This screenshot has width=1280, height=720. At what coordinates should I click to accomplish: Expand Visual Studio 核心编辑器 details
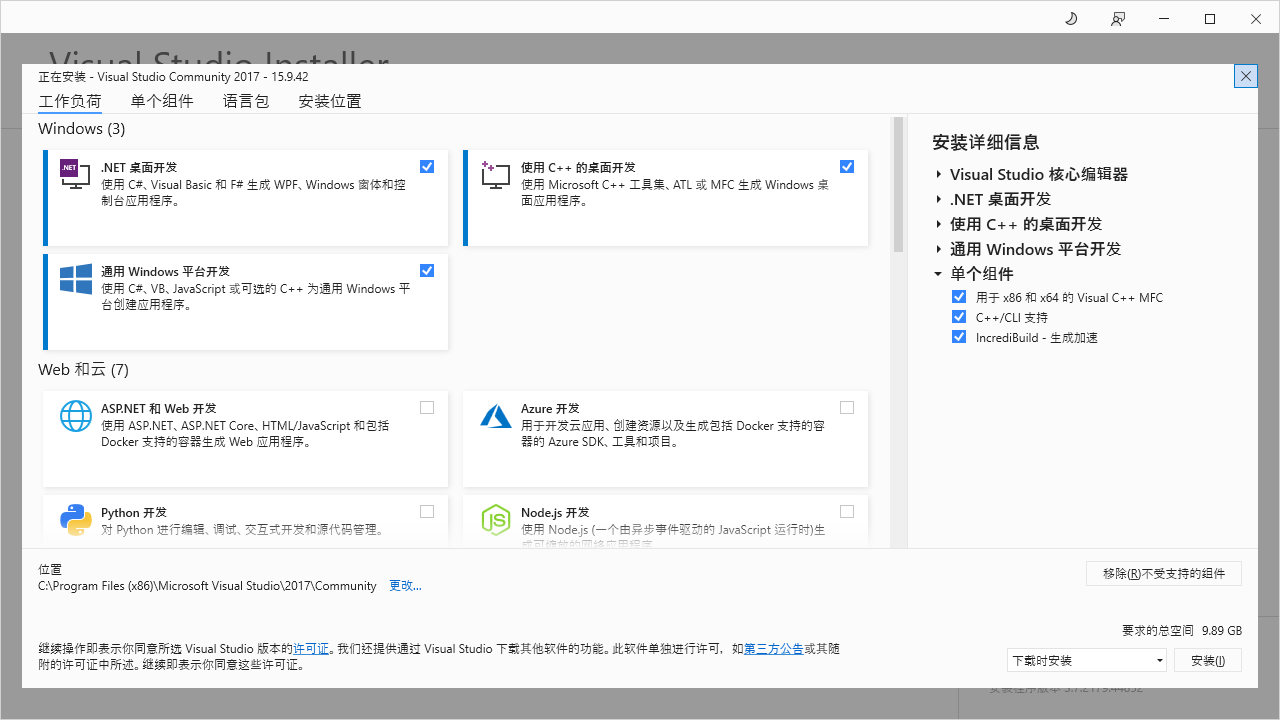click(939, 174)
